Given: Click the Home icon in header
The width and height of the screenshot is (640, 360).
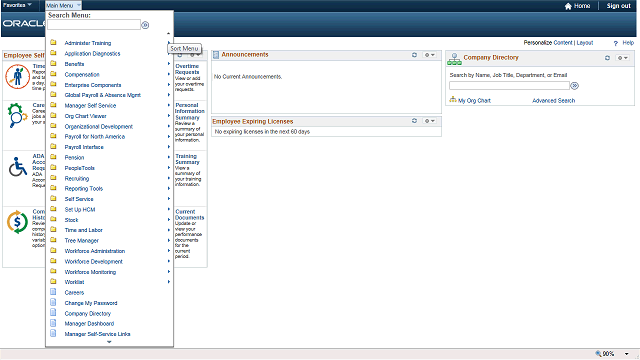Looking at the screenshot, I should 568,6.
